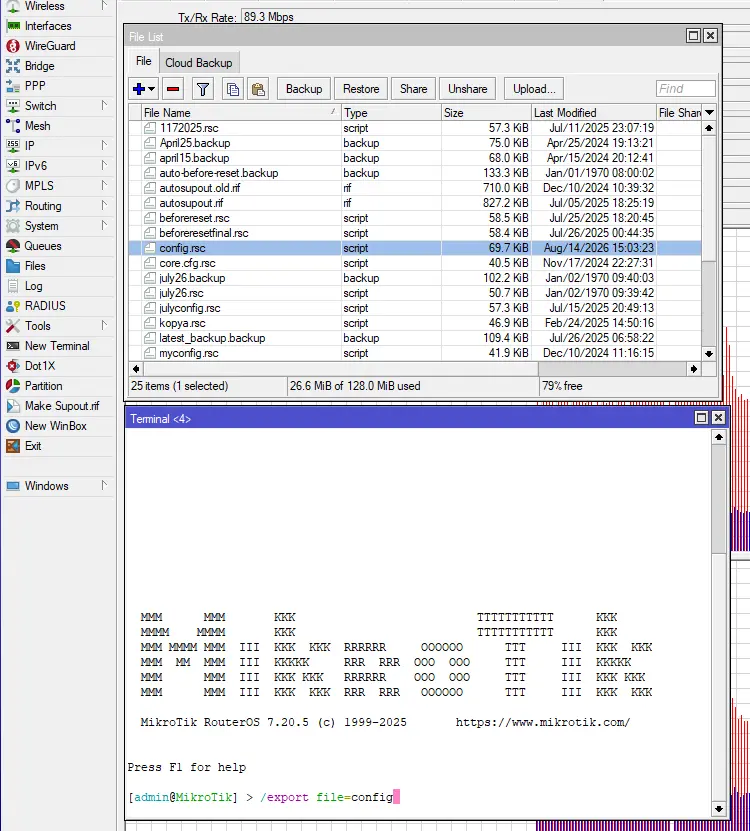Click the Find search field
This screenshot has width=750, height=831.
tap(685, 89)
